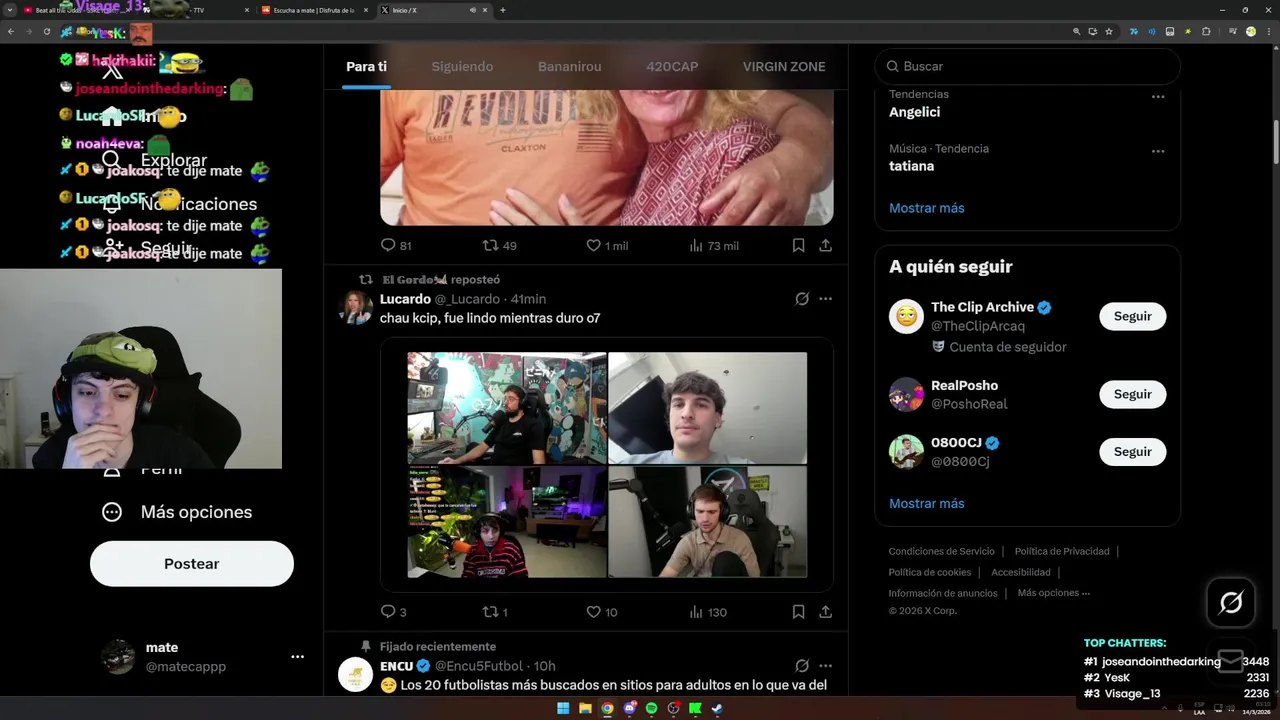View analytics showing 73 mil views
The width and height of the screenshot is (1280, 720).
[x=697, y=245]
